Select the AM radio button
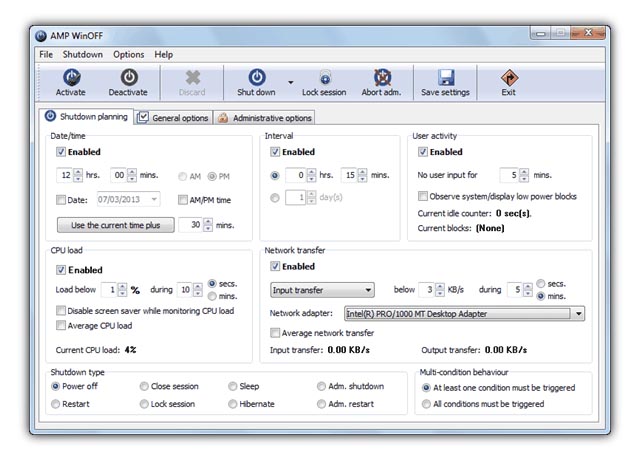Image resolution: width=640 pixels, height=460 pixels. (182, 176)
